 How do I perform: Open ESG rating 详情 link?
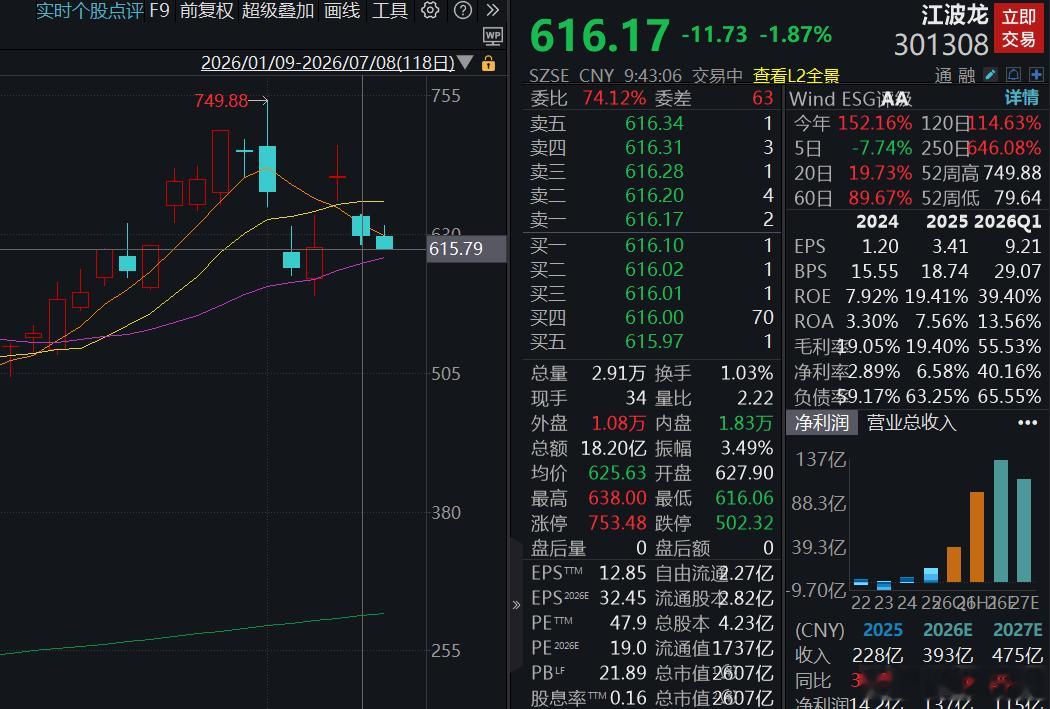[x=1021, y=98]
